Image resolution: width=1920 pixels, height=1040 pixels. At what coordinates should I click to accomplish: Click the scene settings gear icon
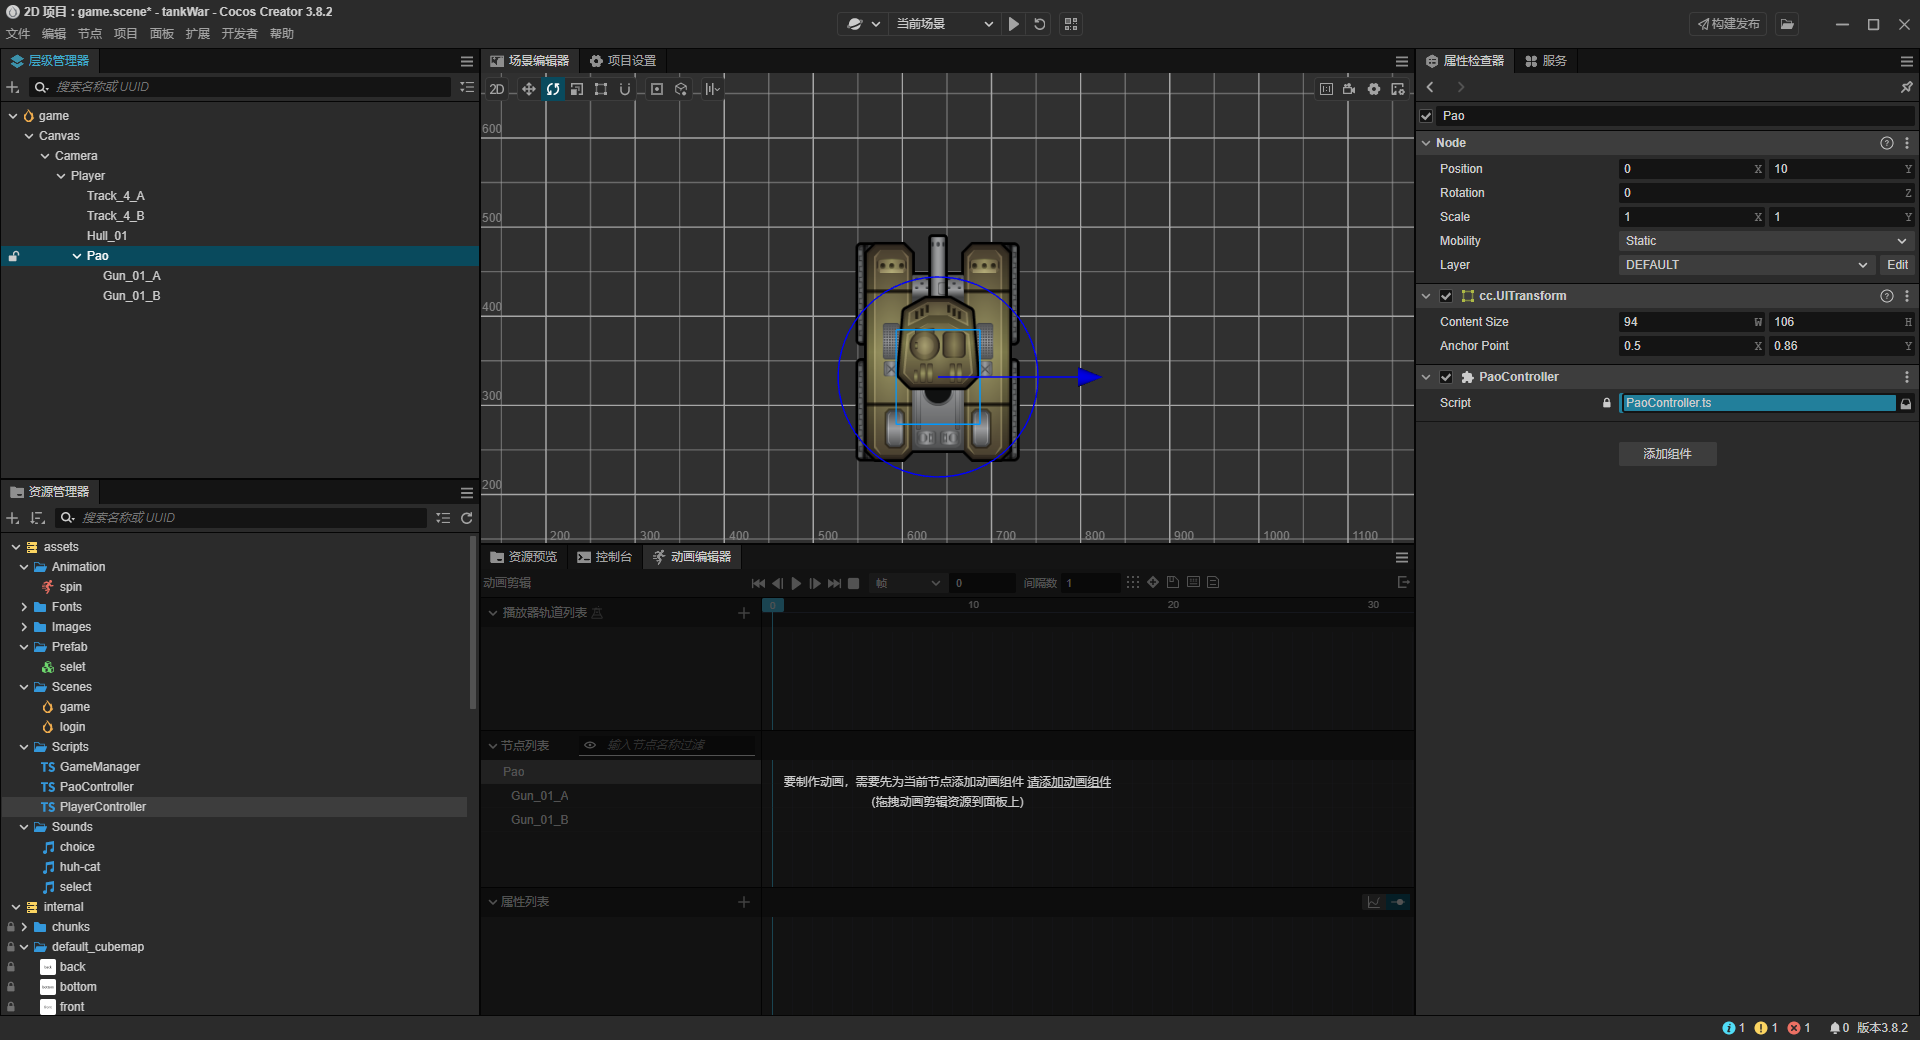point(1374,89)
